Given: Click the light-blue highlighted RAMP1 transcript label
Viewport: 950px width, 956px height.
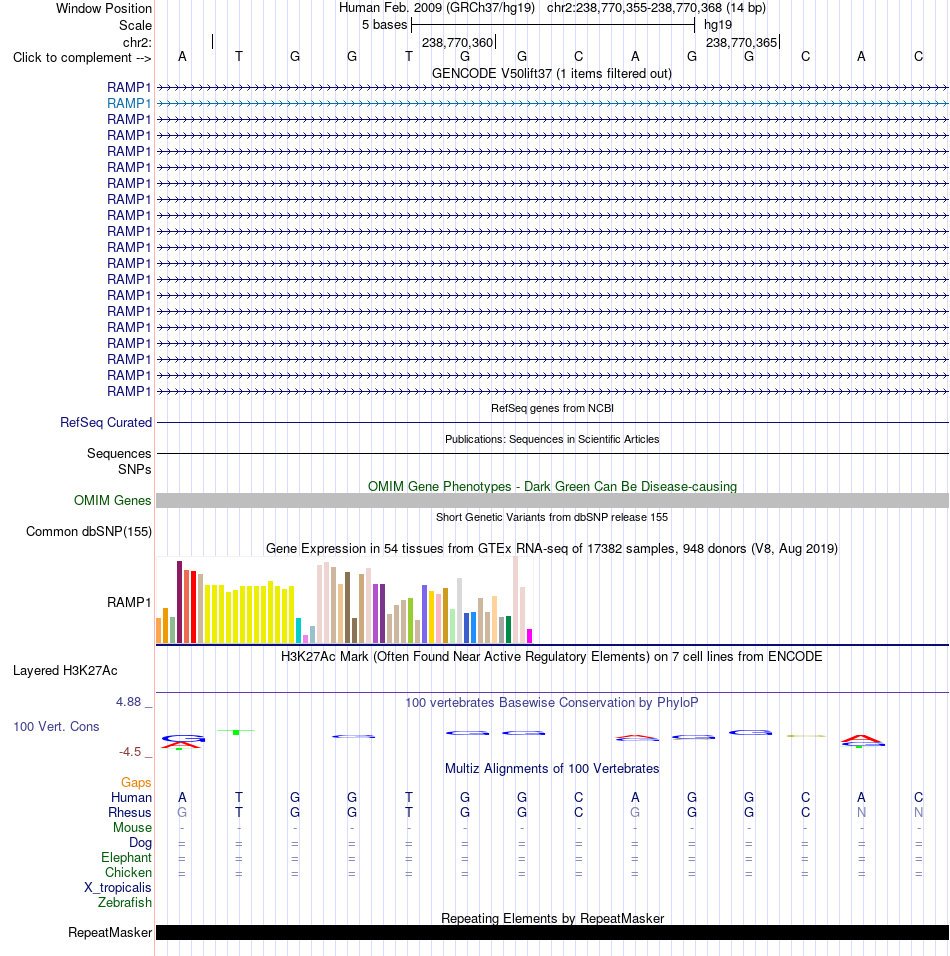Looking at the screenshot, I should click(x=129, y=104).
